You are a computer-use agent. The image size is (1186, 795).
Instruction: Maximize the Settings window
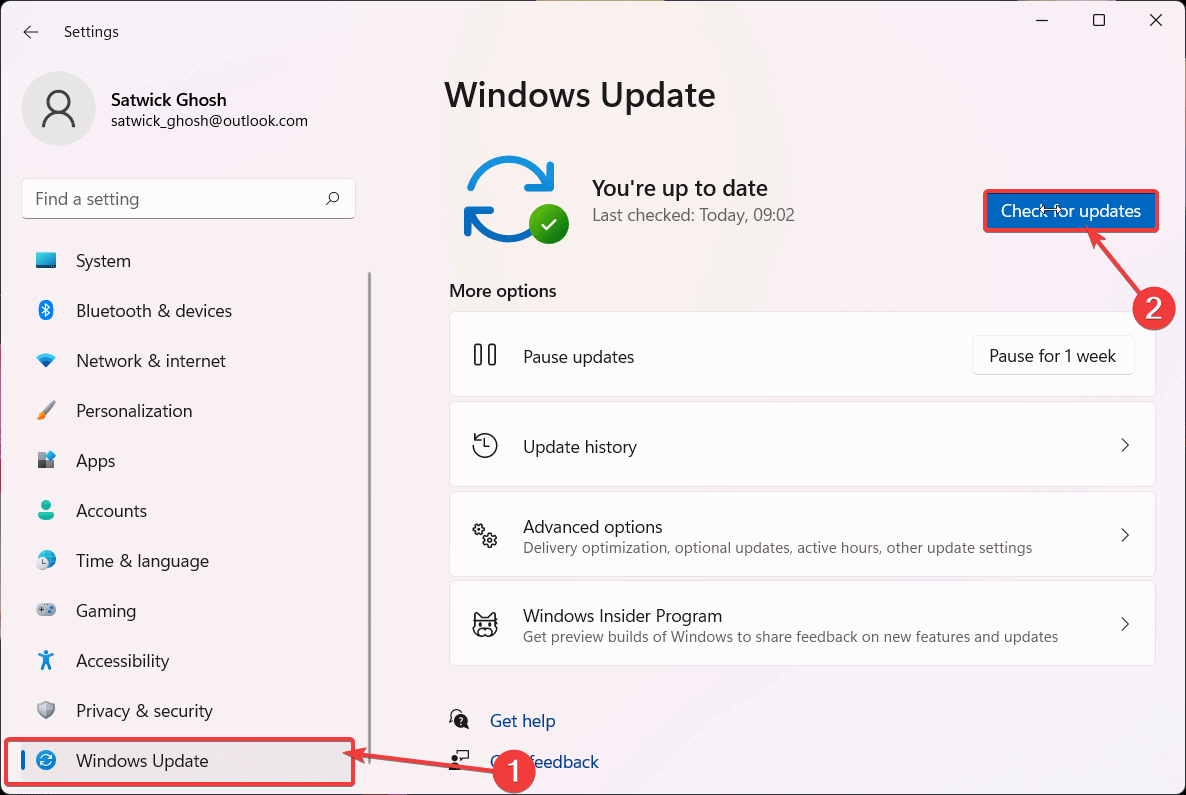(1099, 20)
